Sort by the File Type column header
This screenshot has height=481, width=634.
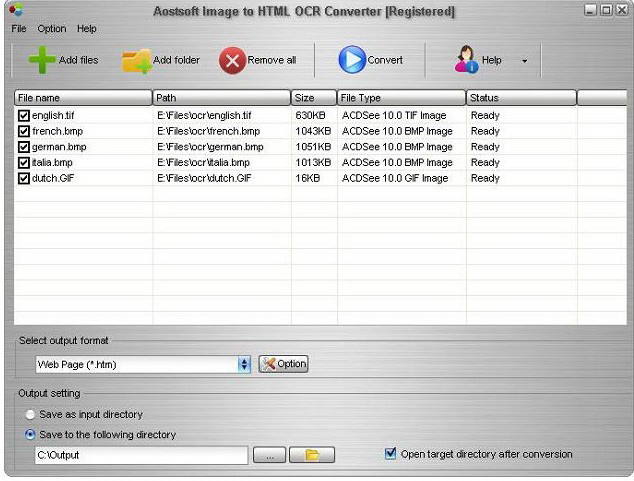click(401, 98)
